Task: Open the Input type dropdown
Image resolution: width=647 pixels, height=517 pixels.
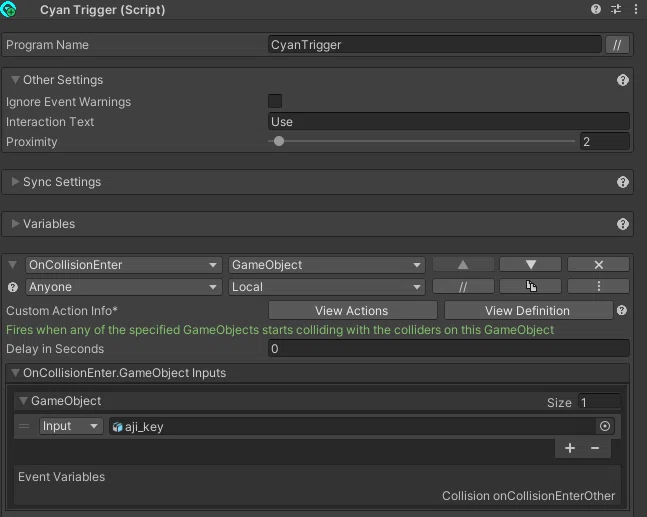Action: [x=71, y=426]
